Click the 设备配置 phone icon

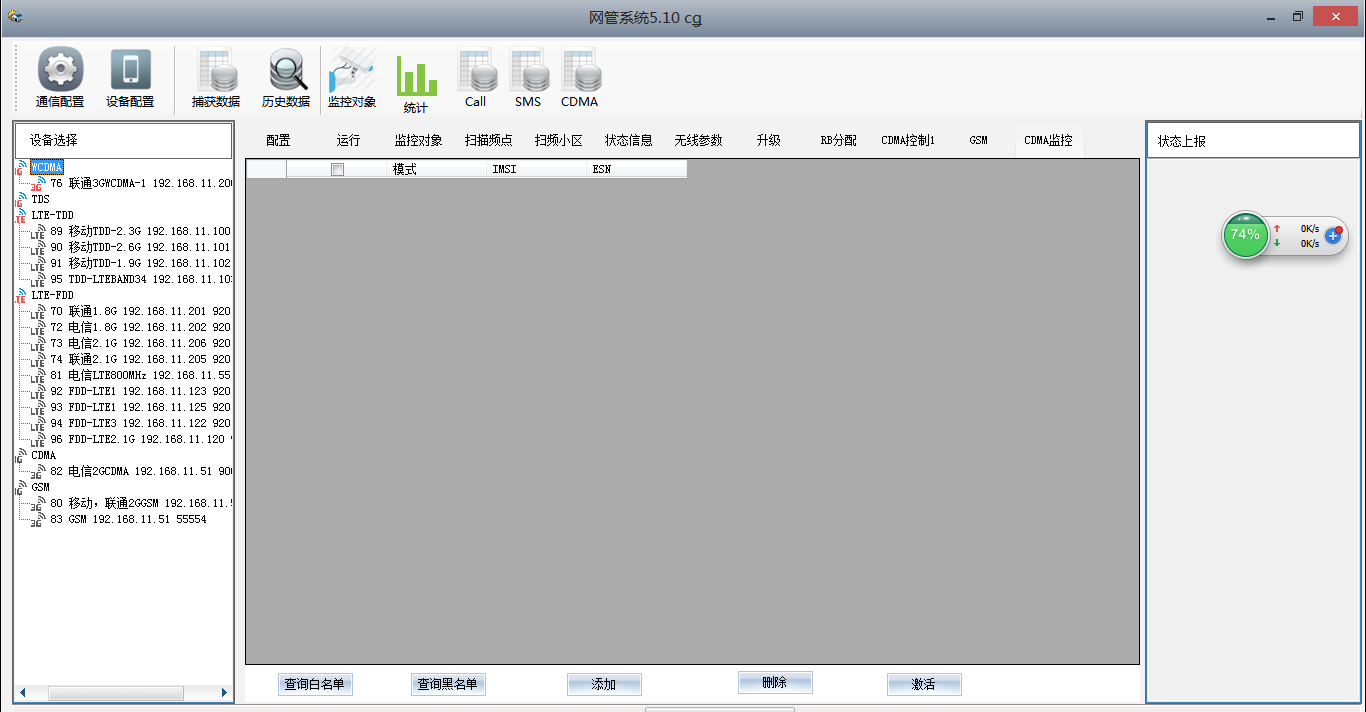[x=129, y=77]
